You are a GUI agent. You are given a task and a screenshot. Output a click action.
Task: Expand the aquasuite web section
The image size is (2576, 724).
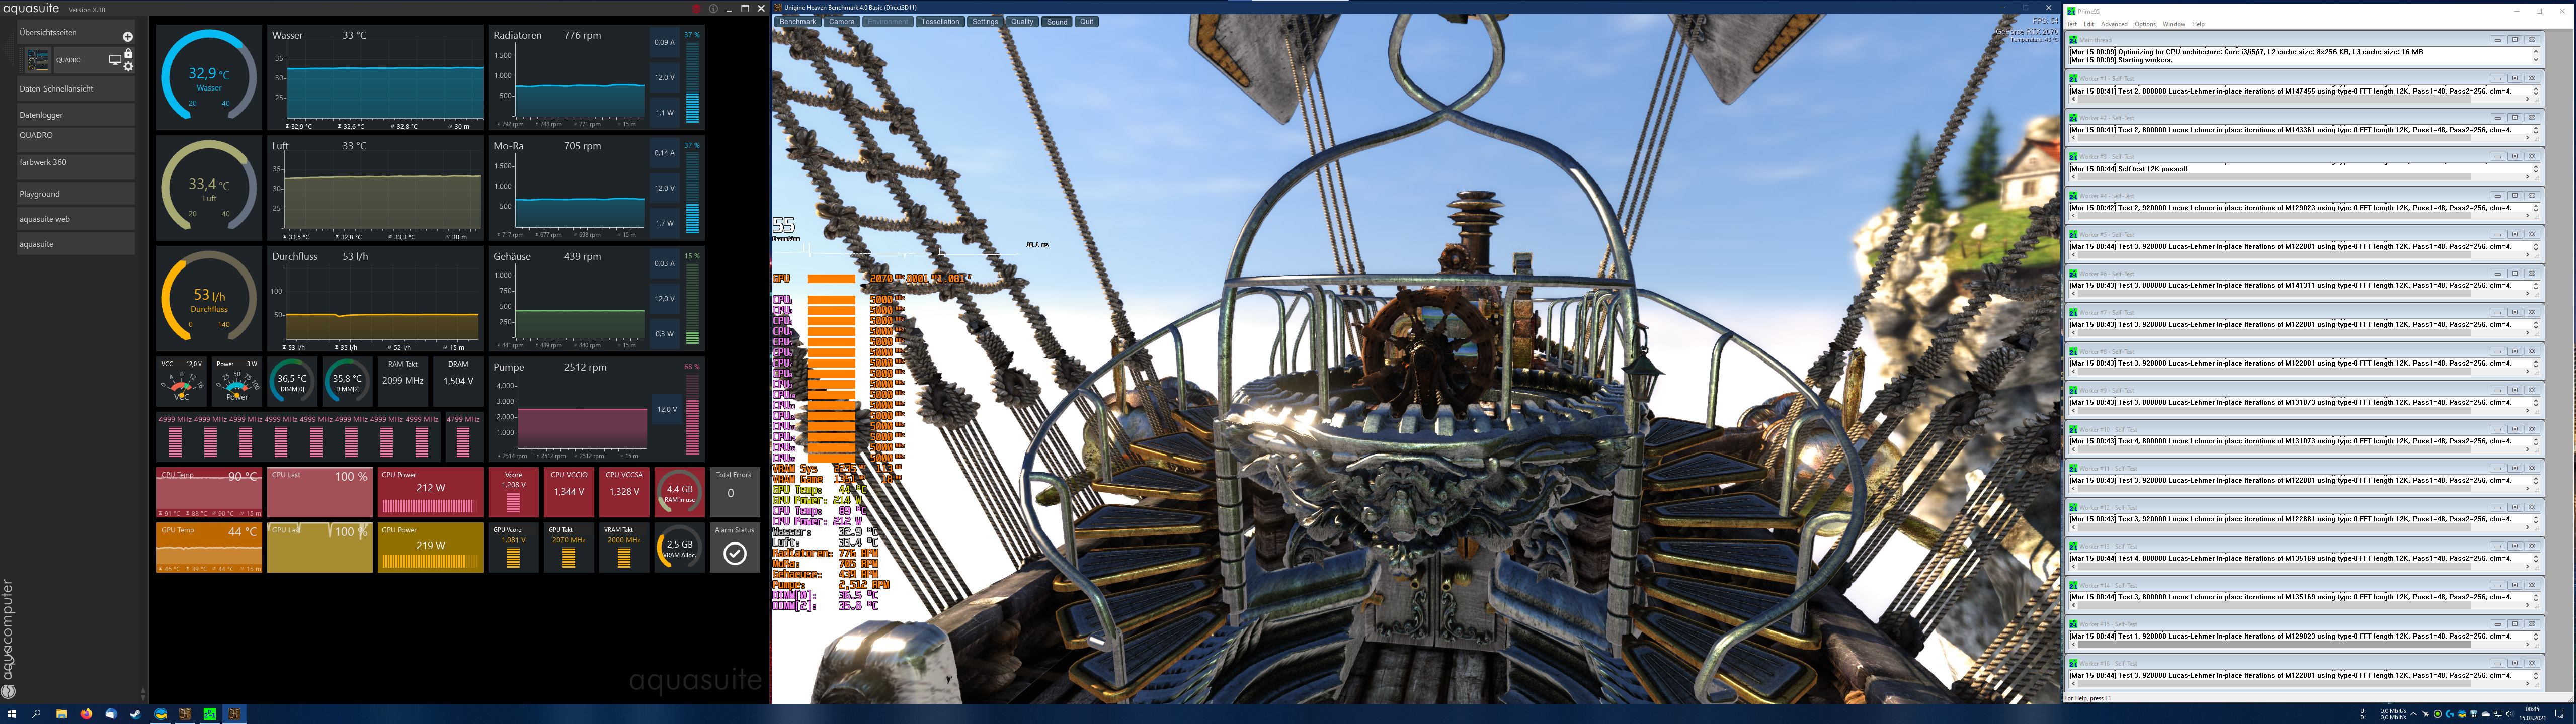tap(75, 218)
